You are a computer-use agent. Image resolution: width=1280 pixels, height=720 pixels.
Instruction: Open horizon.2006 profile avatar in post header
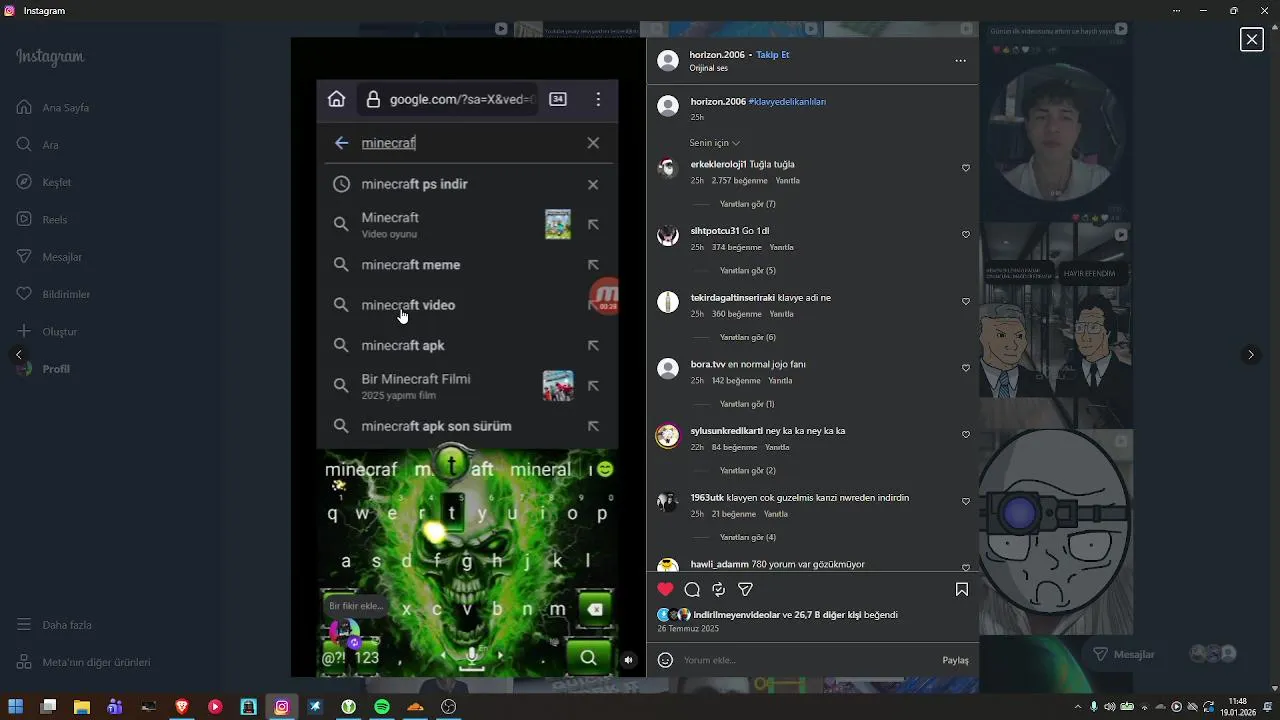668,61
